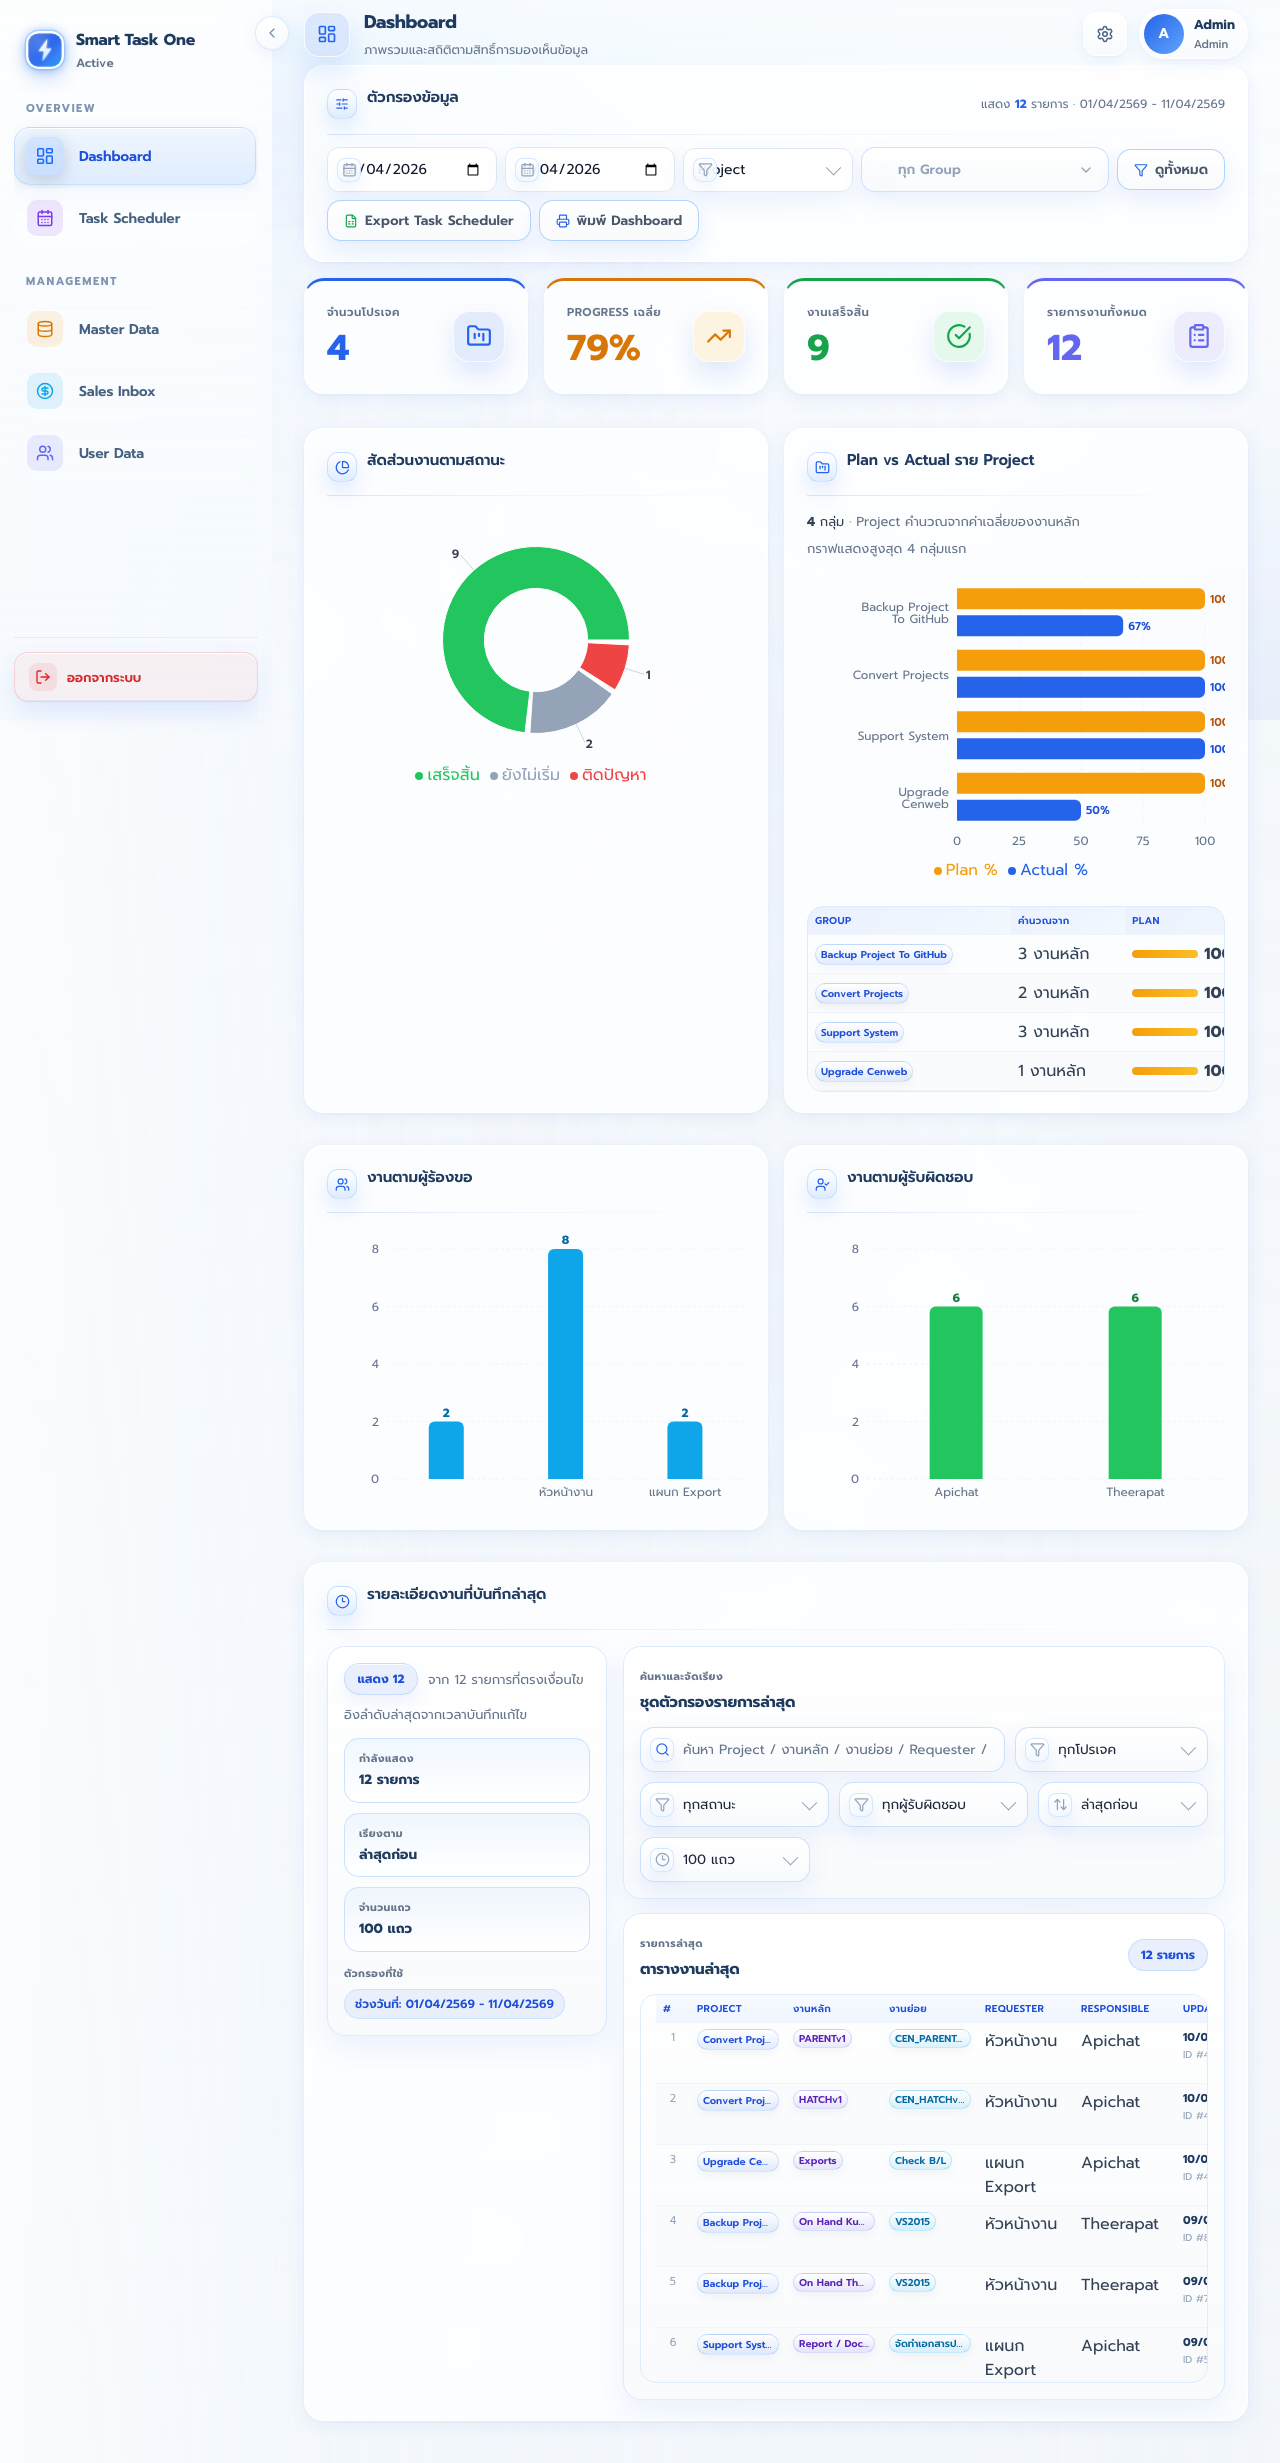
Task: Click the filter sliders icon beside ตัวกรองข้อมูล
Action: point(342,103)
